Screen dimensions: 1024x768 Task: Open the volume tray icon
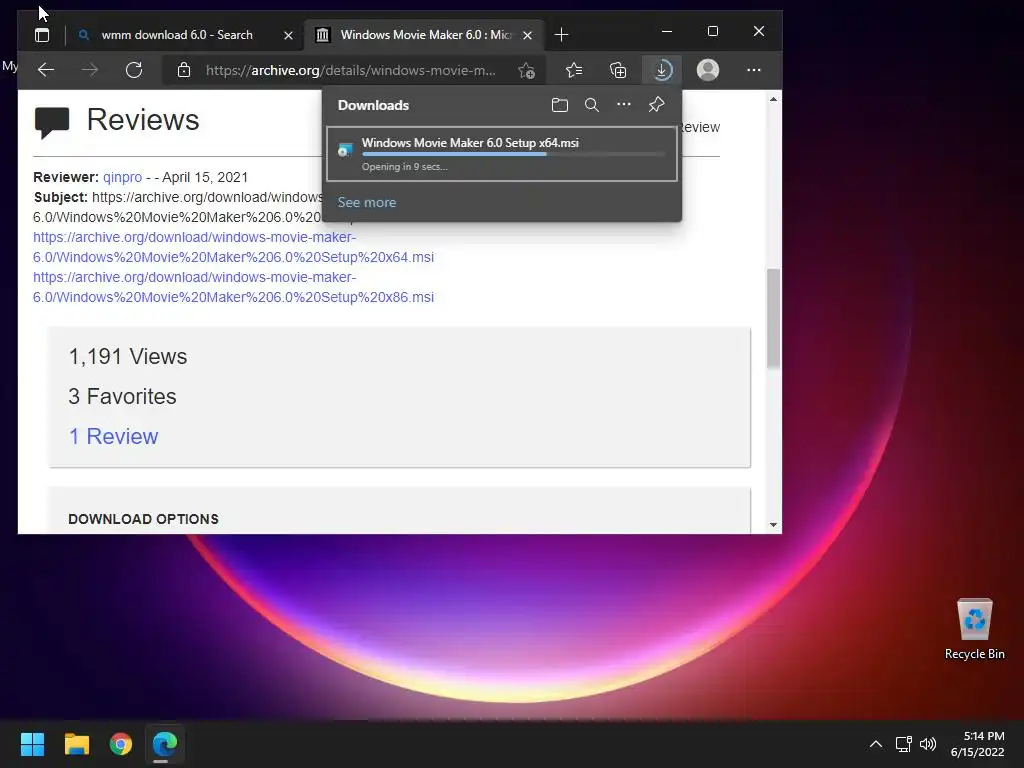(927, 744)
